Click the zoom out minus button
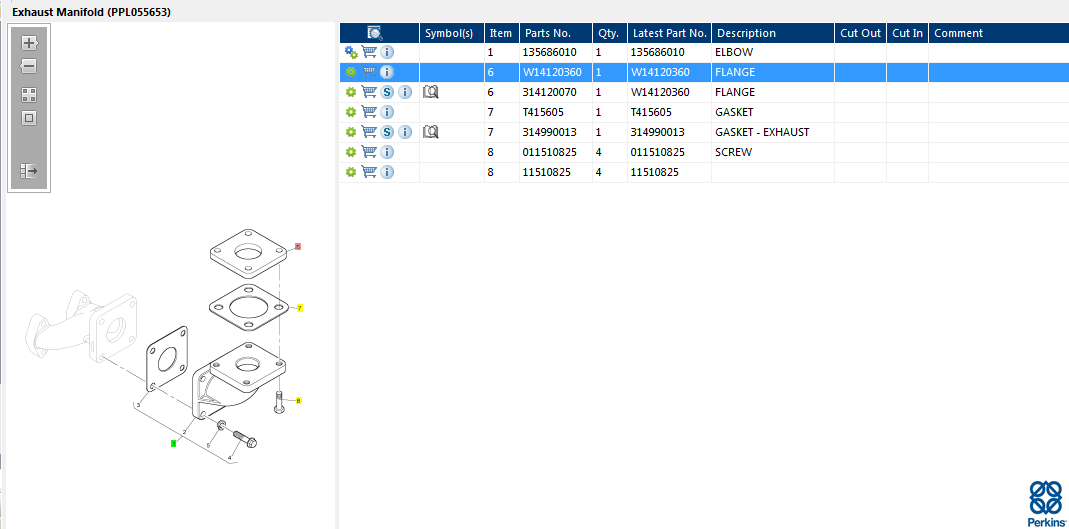 (x=29, y=66)
